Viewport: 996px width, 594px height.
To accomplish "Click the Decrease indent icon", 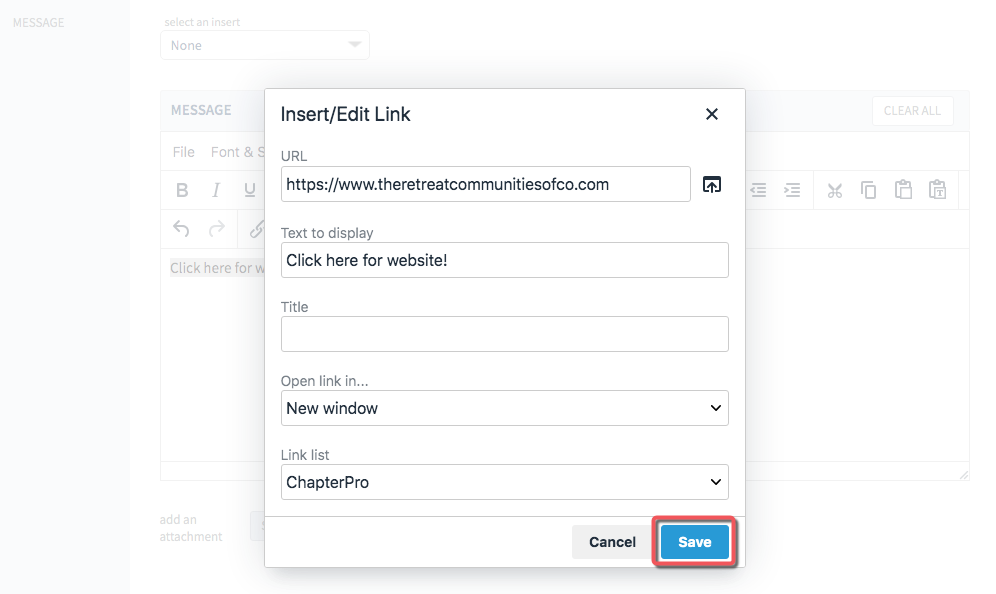I will tap(758, 190).
